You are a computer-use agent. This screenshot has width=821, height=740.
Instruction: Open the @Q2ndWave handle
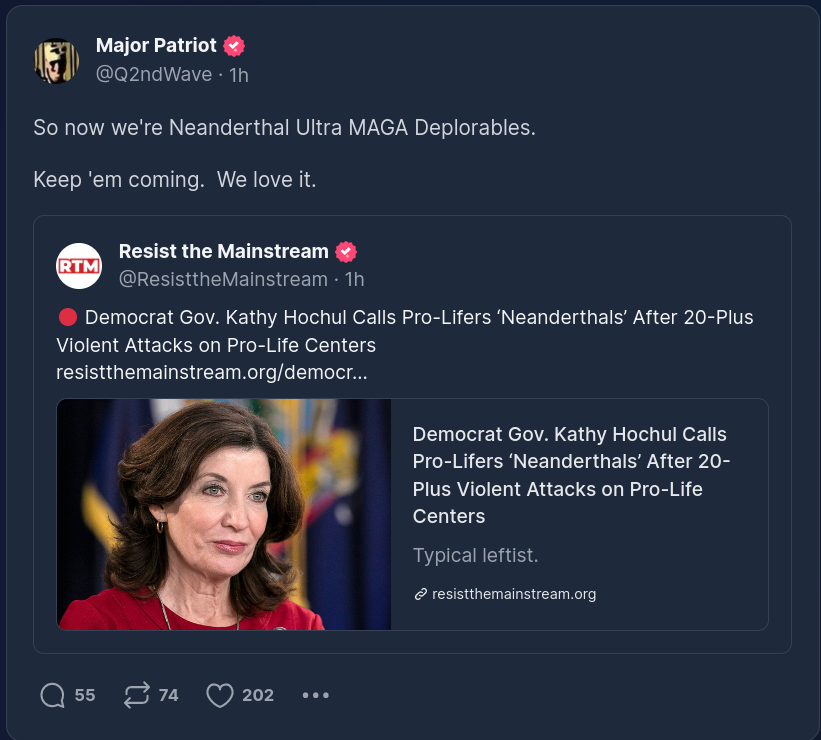153,74
